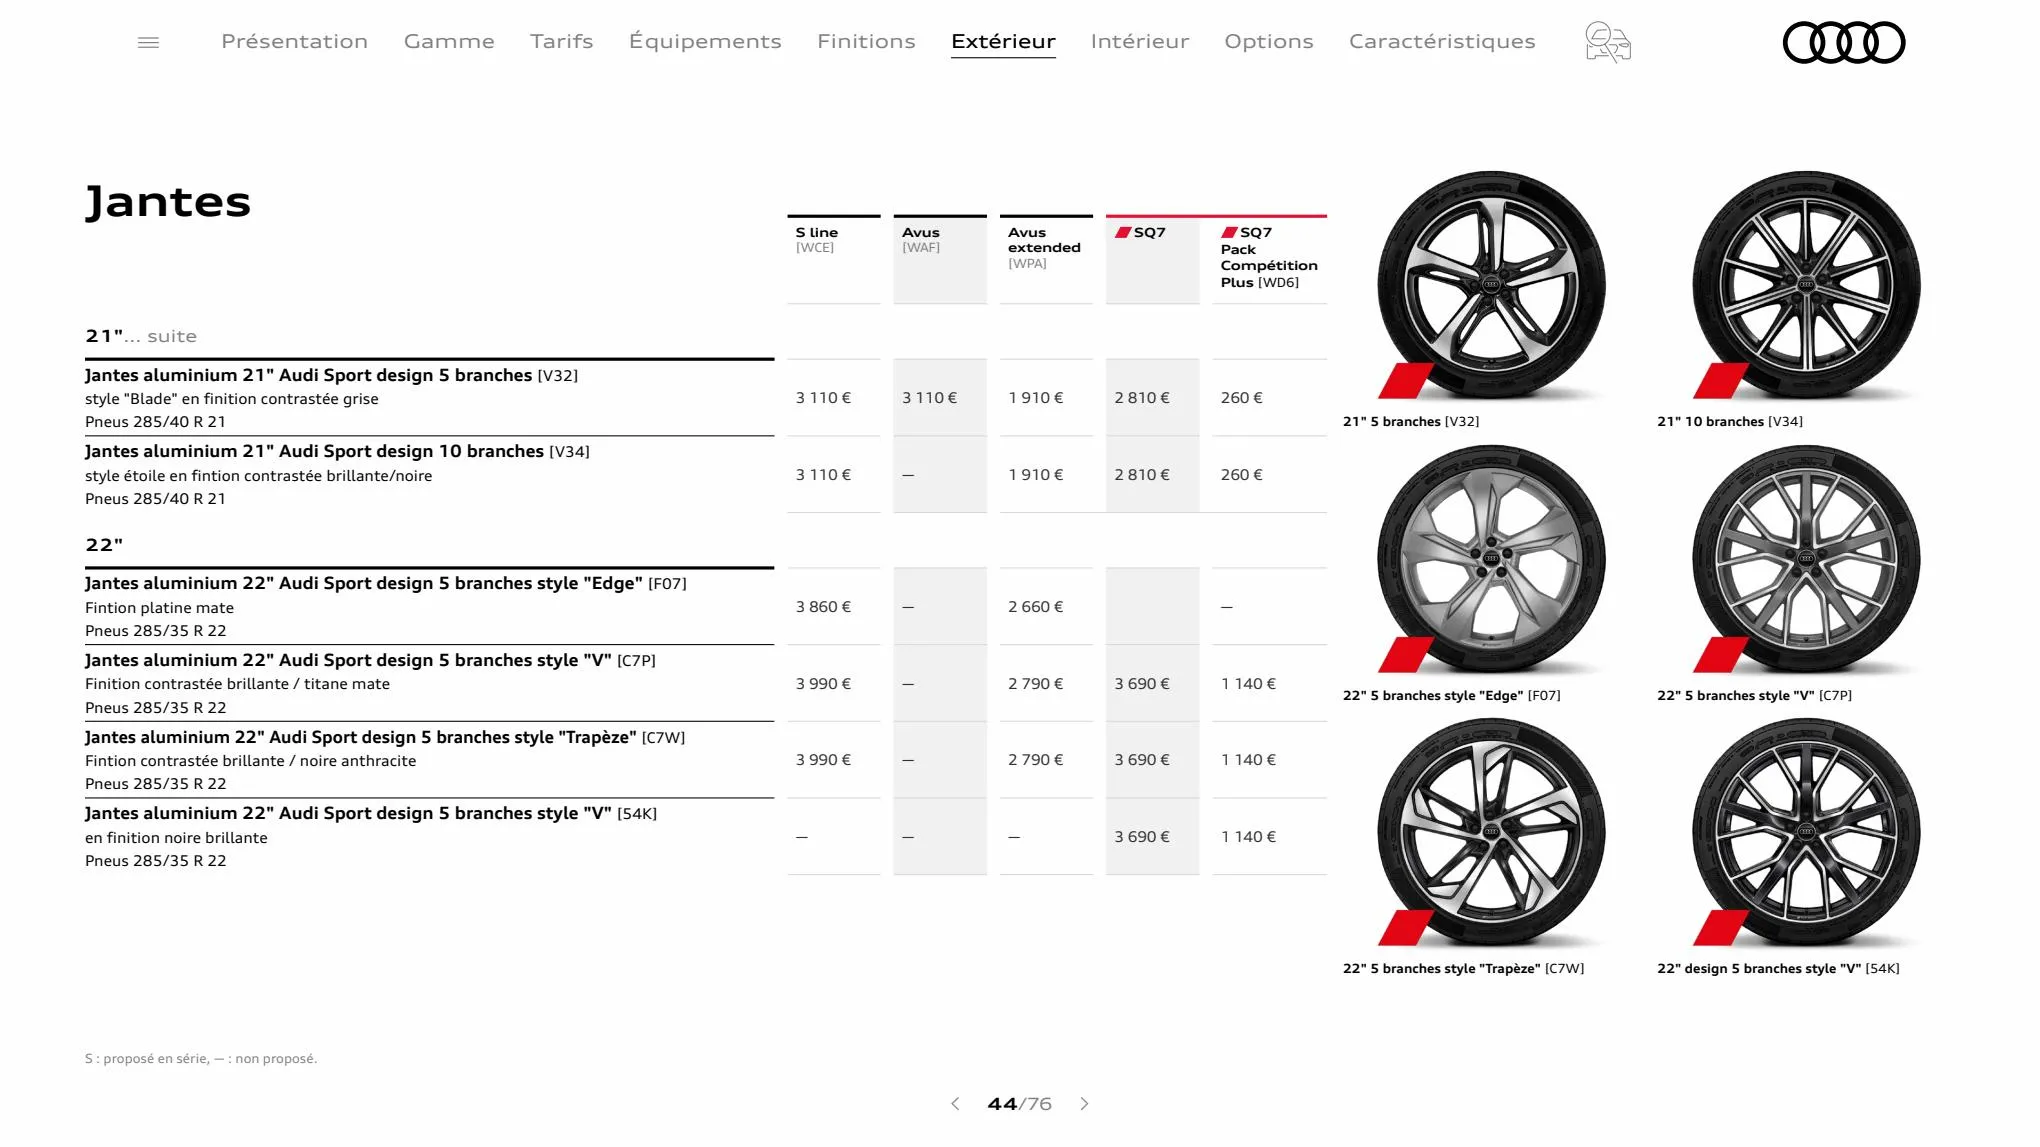This screenshot has height=1147, width=2040.
Task: Click the Avus extended [WPA] header
Action: [x=1046, y=259]
